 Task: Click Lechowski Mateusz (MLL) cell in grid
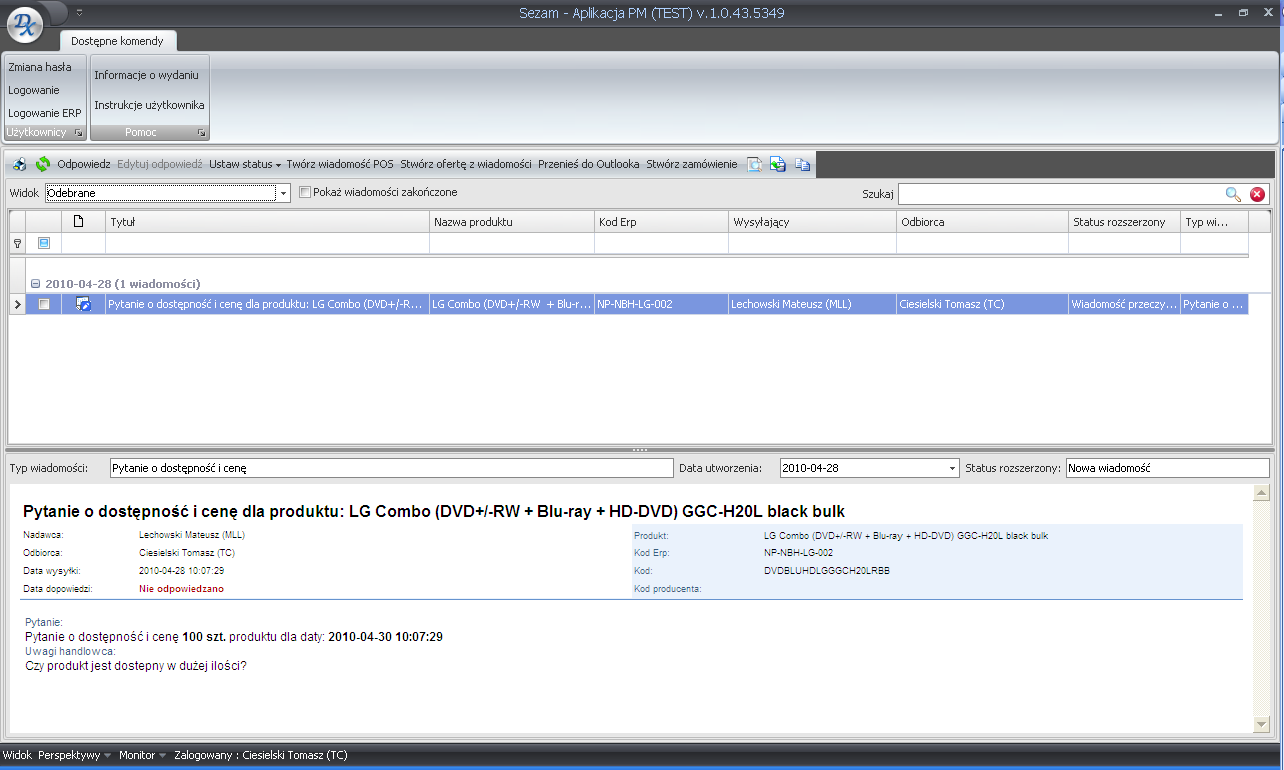(x=813, y=304)
